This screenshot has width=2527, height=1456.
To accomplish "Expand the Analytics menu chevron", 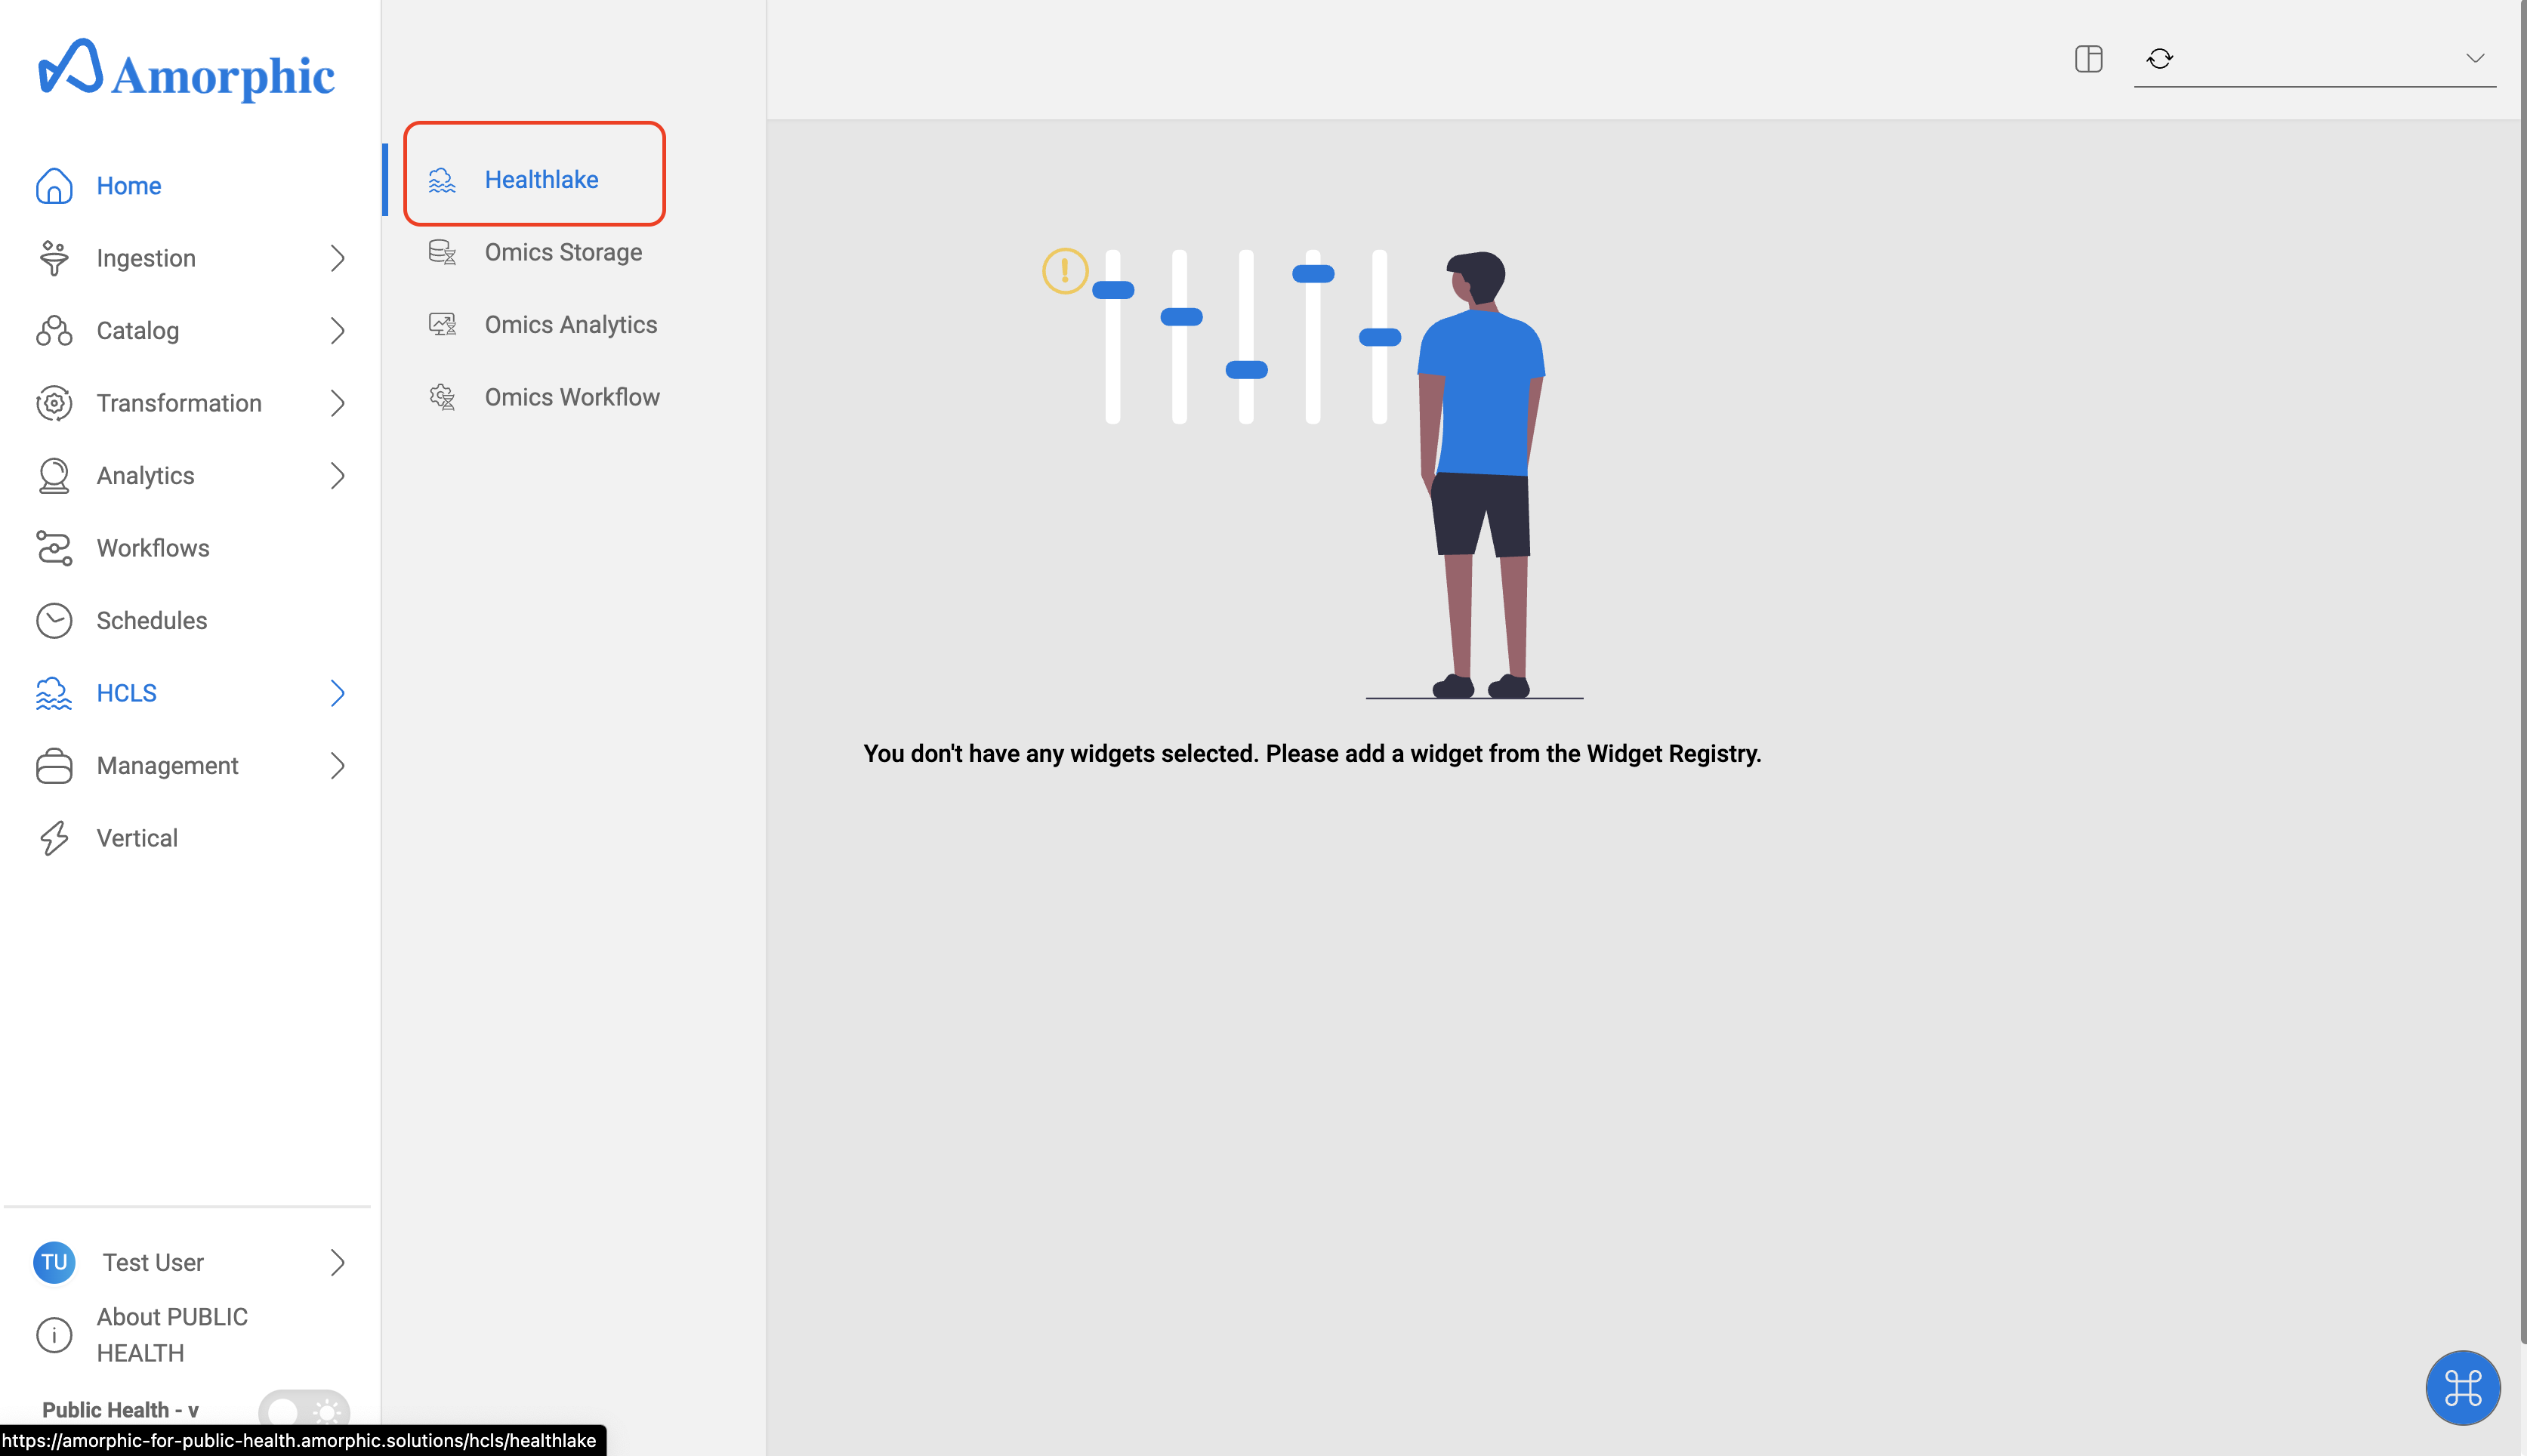I will 337,476.
